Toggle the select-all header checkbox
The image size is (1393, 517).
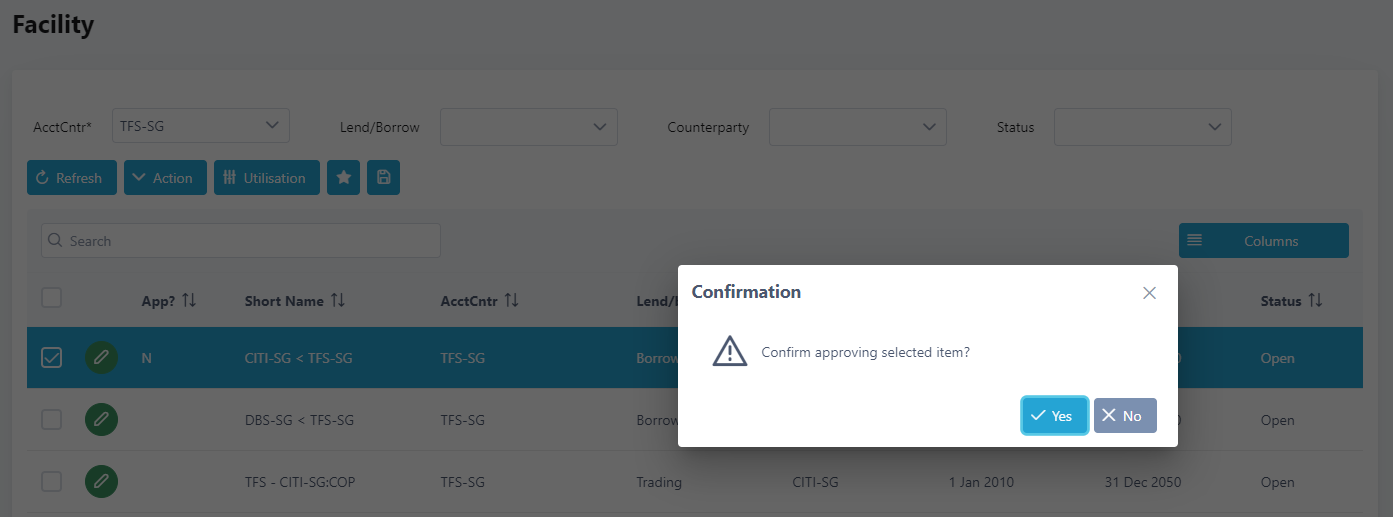coord(51,298)
